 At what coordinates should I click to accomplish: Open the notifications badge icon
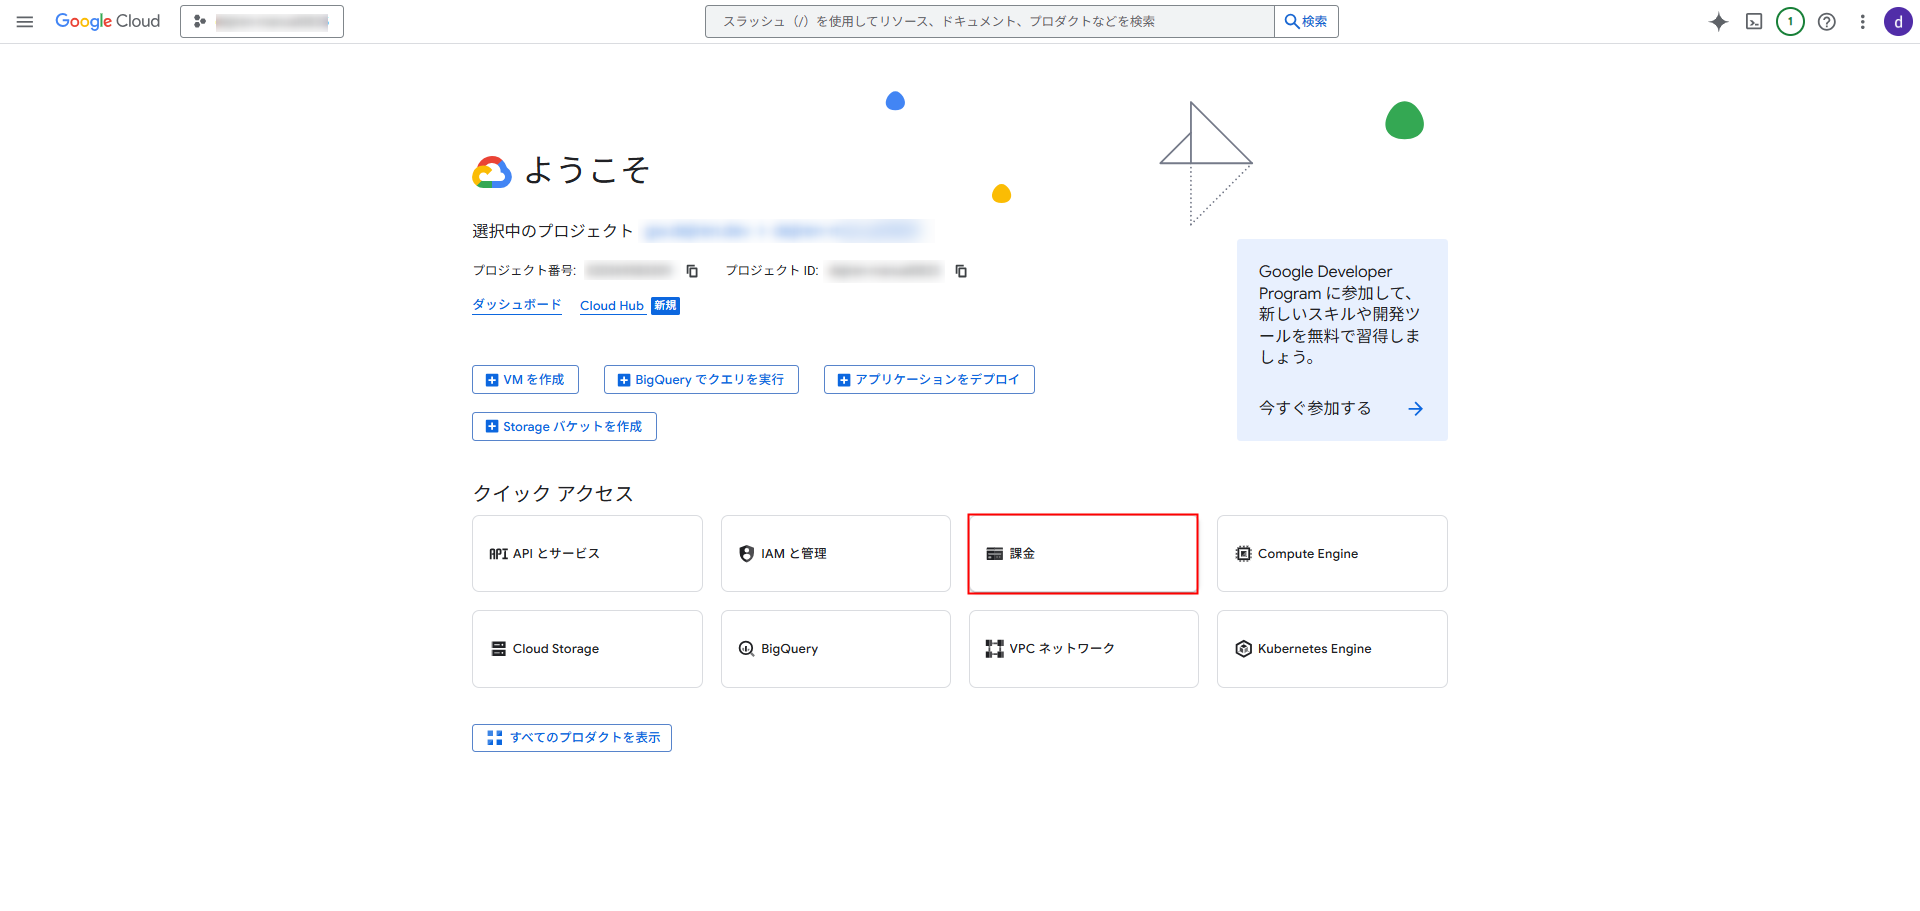click(x=1790, y=22)
